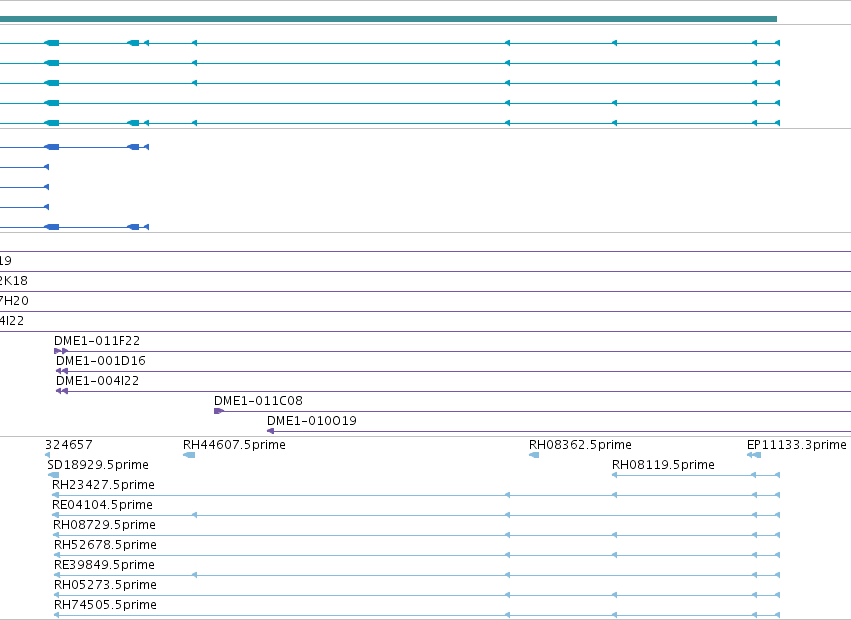Click the RH08362.5prime EST label
The height and width of the screenshot is (620, 851).
coord(580,445)
